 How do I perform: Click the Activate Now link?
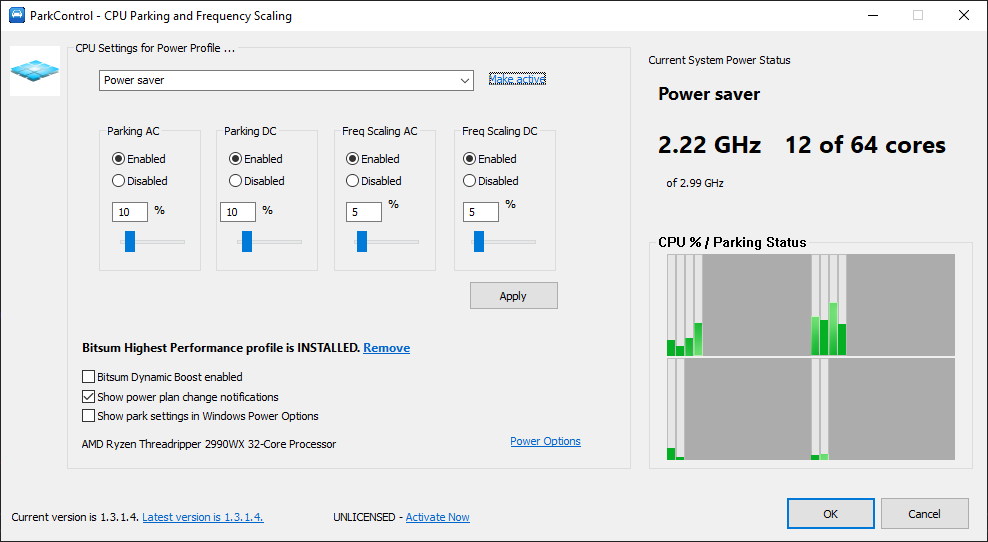tap(437, 517)
